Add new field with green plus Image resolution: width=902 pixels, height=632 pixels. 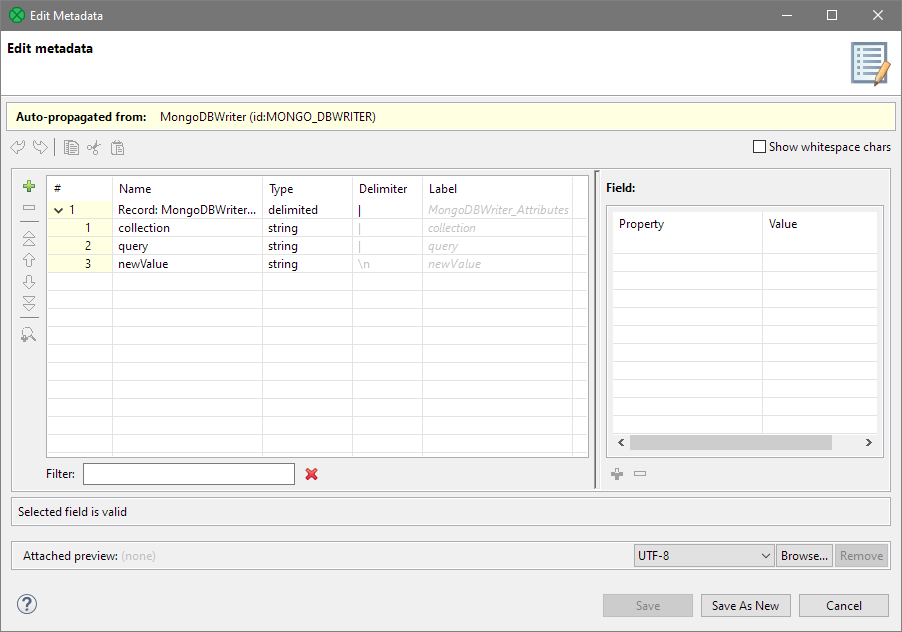click(x=29, y=186)
